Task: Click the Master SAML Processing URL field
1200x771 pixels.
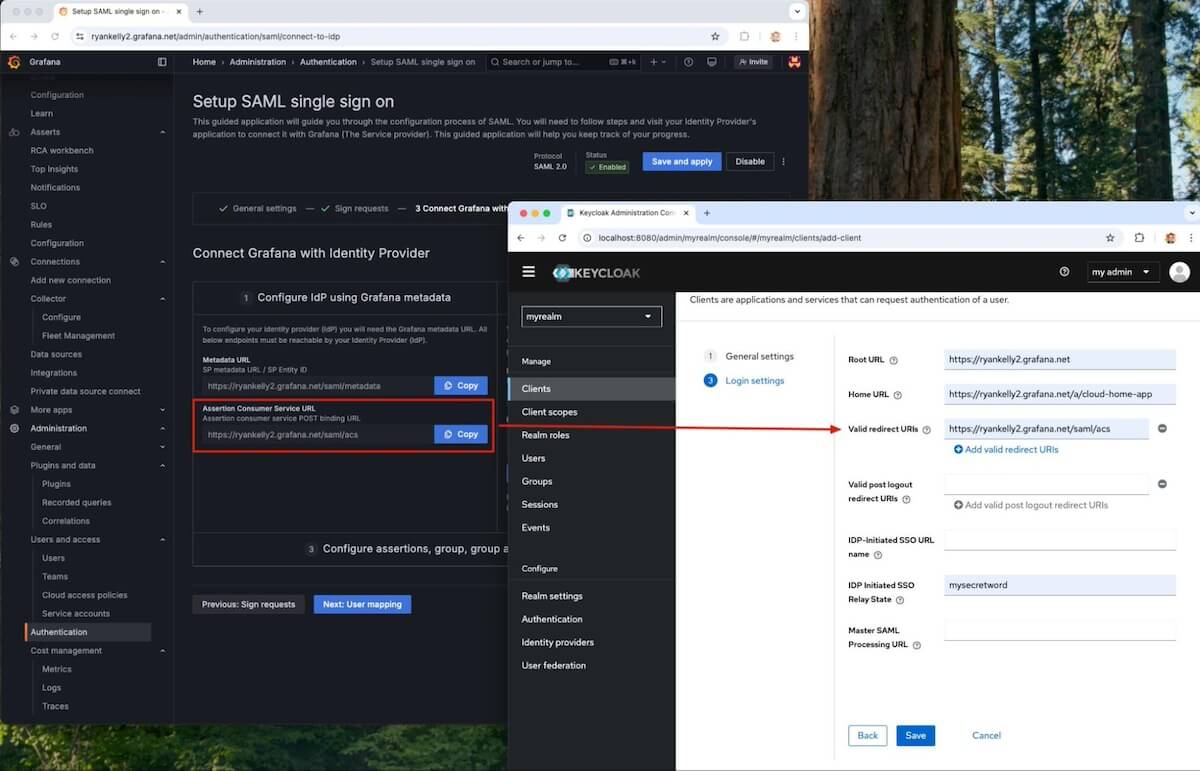Action: 1060,630
